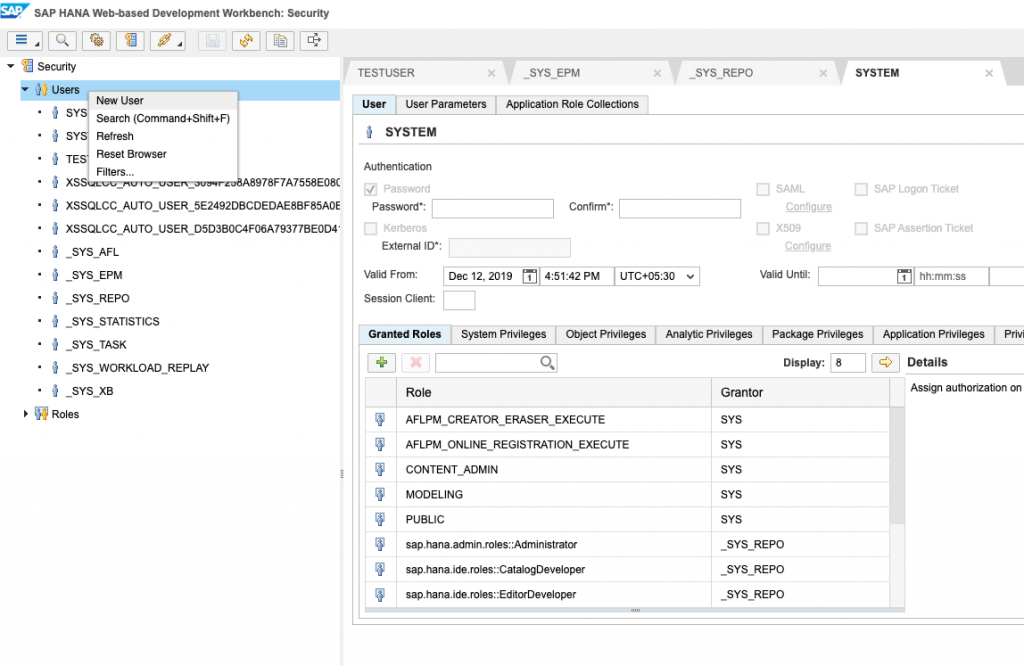Switch to the TESTUSER editor tab
The height and width of the screenshot is (666, 1024).
(x=386, y=73)
